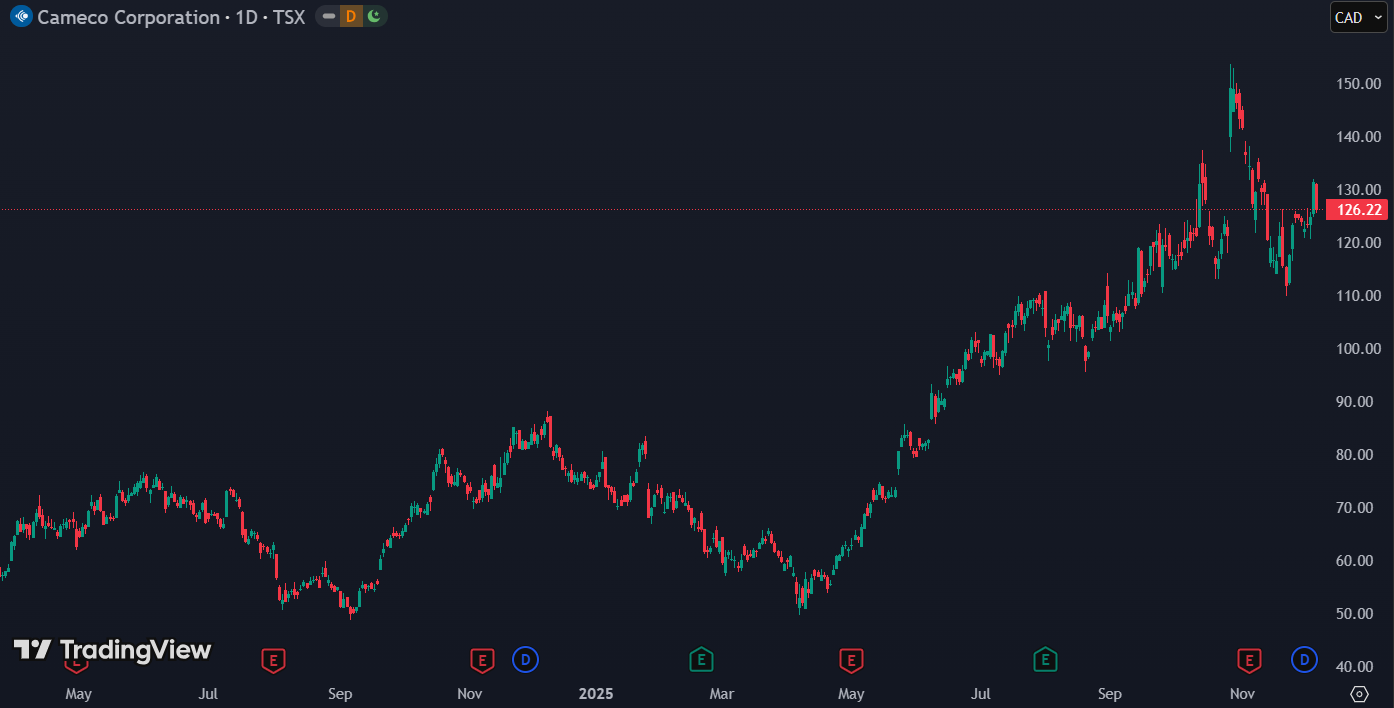Click the 100.00 price scale label
Viewport: 1394px width, 708px height.
pos(1359,349)
